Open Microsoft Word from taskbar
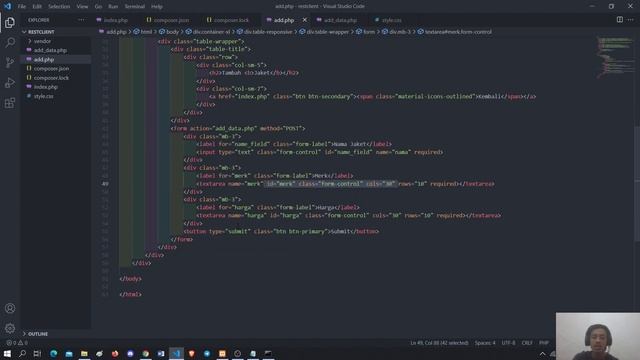The width and height of the screenshot is (640, 360). click(x=161, y=353)
